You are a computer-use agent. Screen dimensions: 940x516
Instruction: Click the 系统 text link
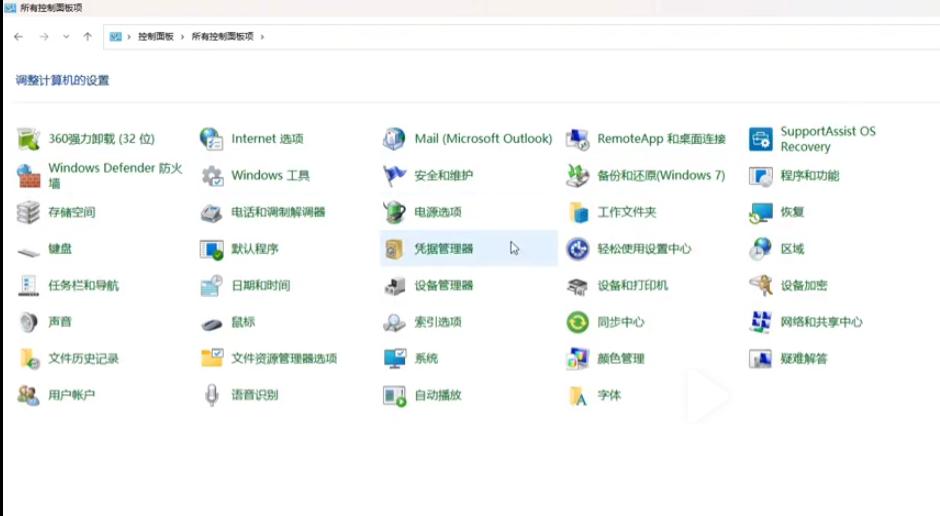426,358
